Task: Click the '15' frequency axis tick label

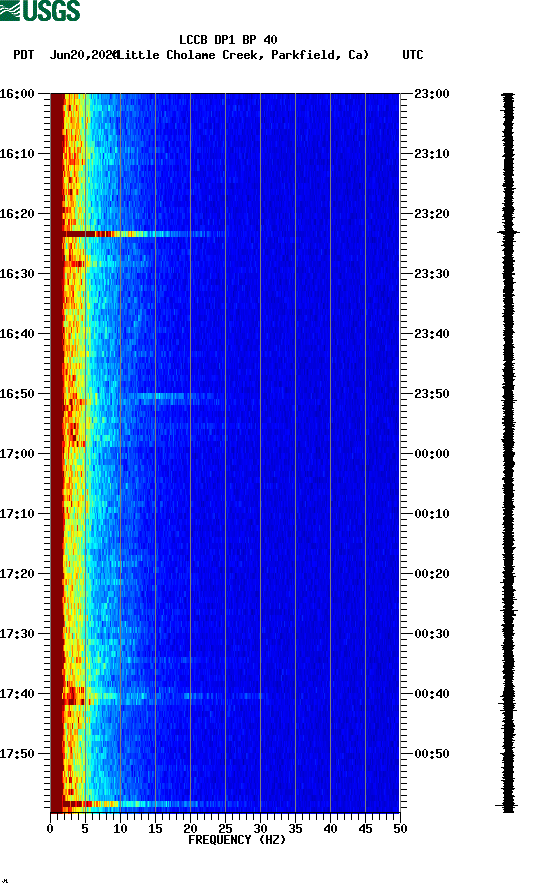Action: click(155, 829)
